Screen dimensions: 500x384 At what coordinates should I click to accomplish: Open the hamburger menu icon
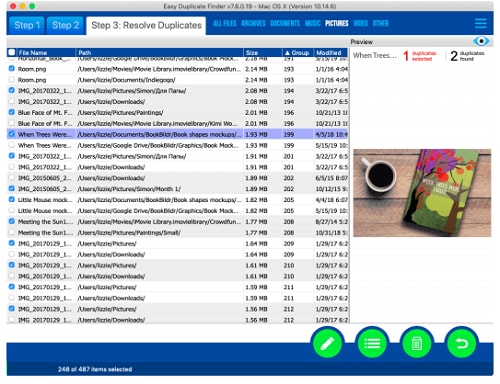[481, 23]
